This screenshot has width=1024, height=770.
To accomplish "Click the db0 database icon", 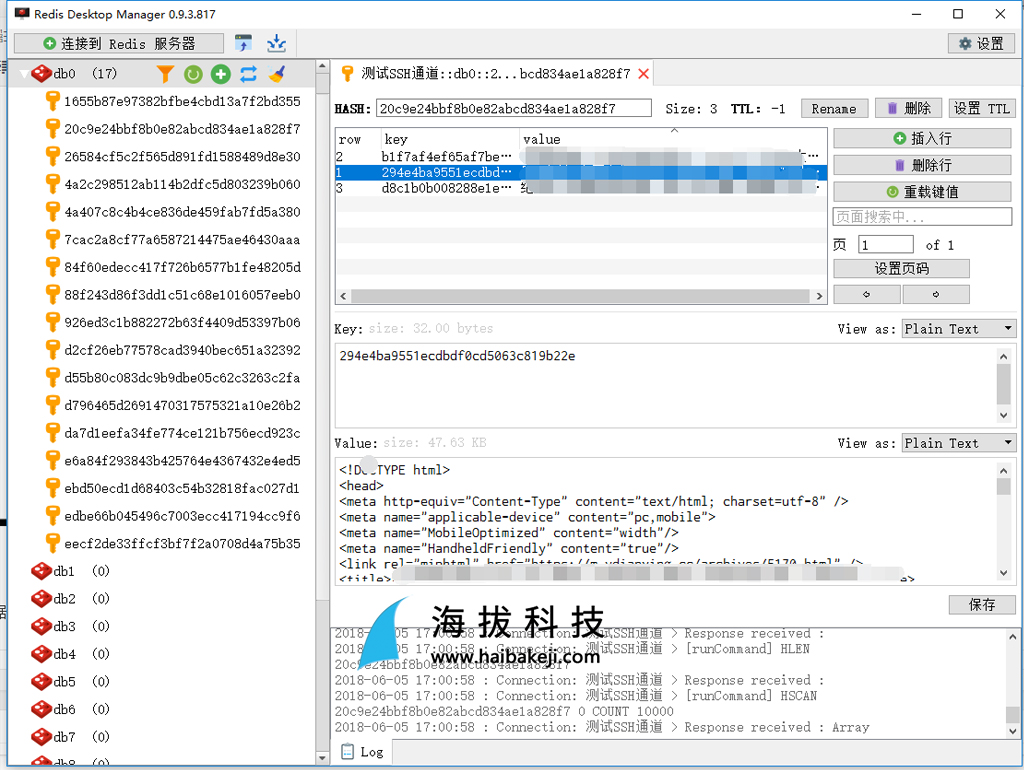I will [41, 73].
